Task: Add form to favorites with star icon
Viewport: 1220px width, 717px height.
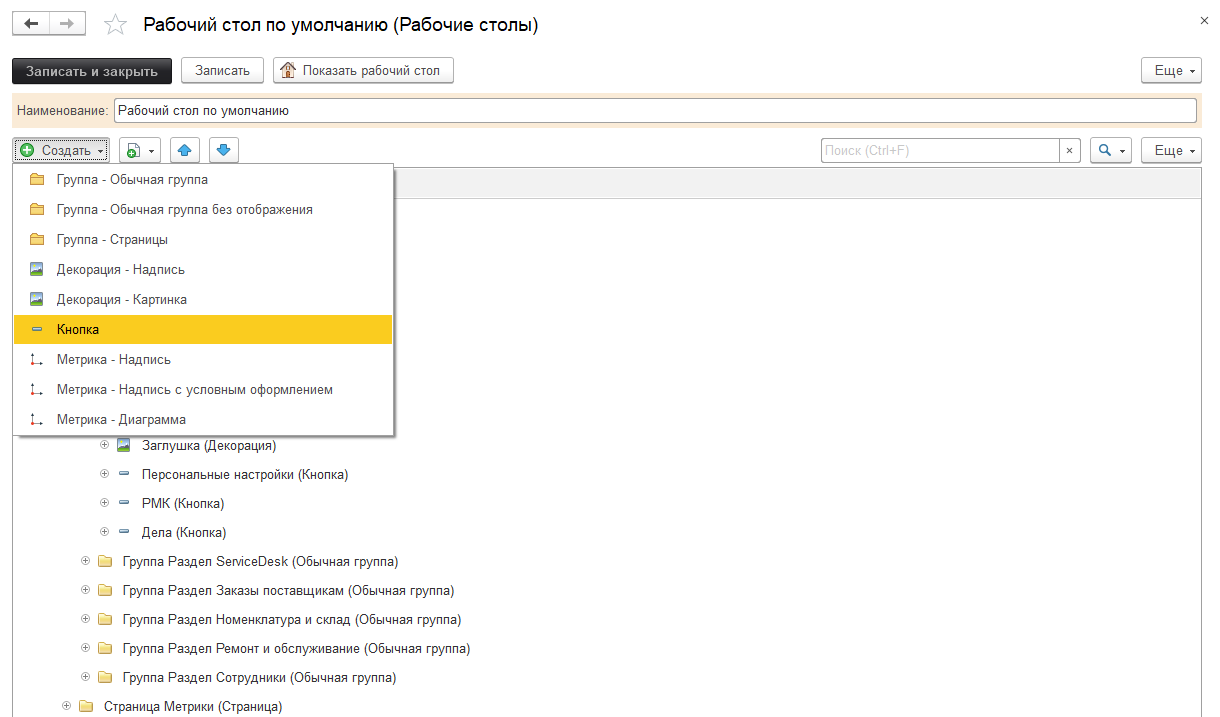Action: click(x=116, y=25)
